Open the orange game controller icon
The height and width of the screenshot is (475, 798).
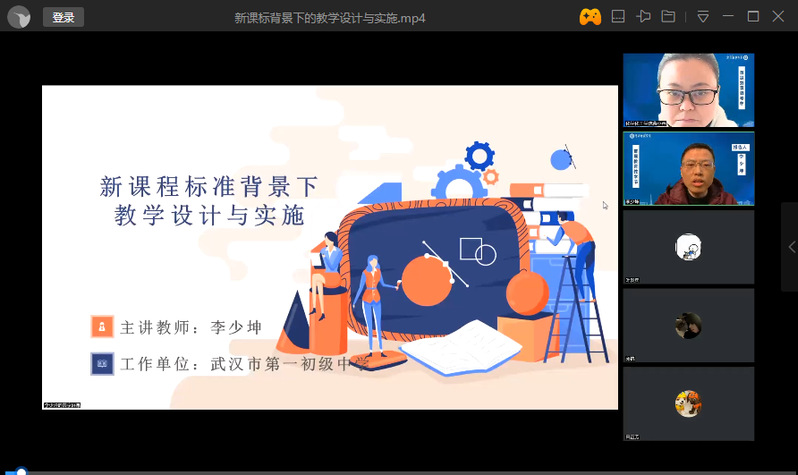pos(590,16)
